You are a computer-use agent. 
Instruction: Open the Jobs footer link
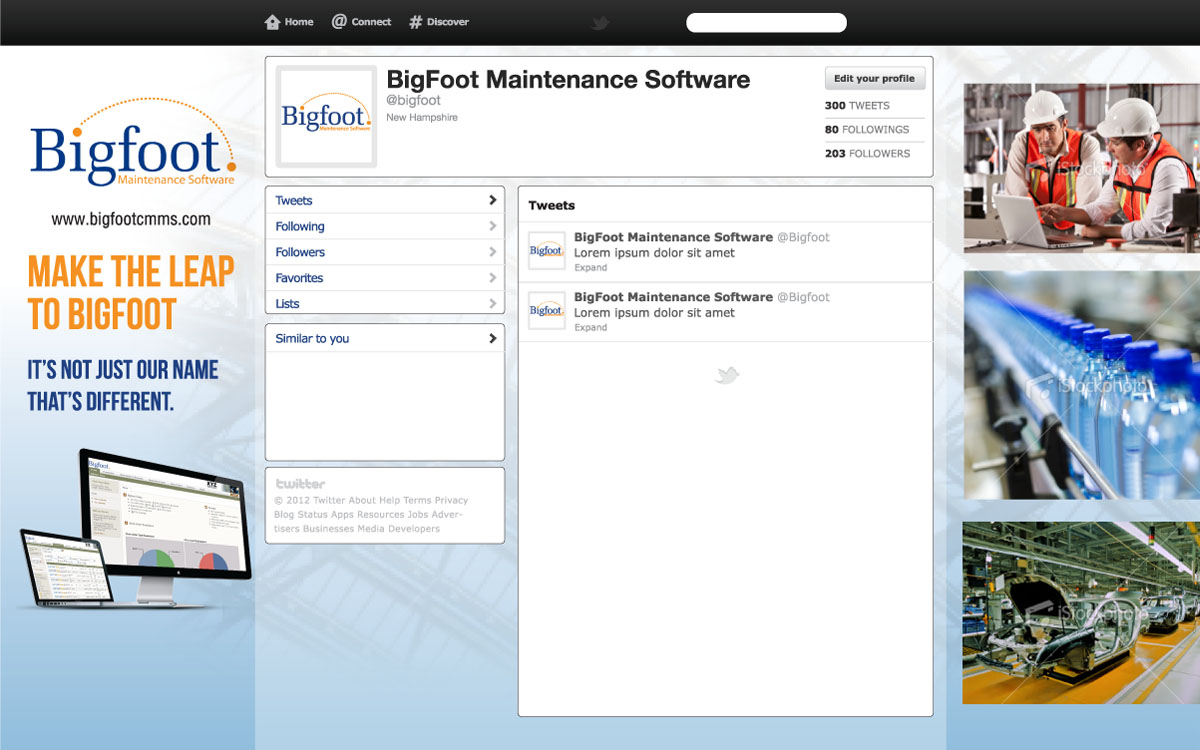[x=417, y=514]
